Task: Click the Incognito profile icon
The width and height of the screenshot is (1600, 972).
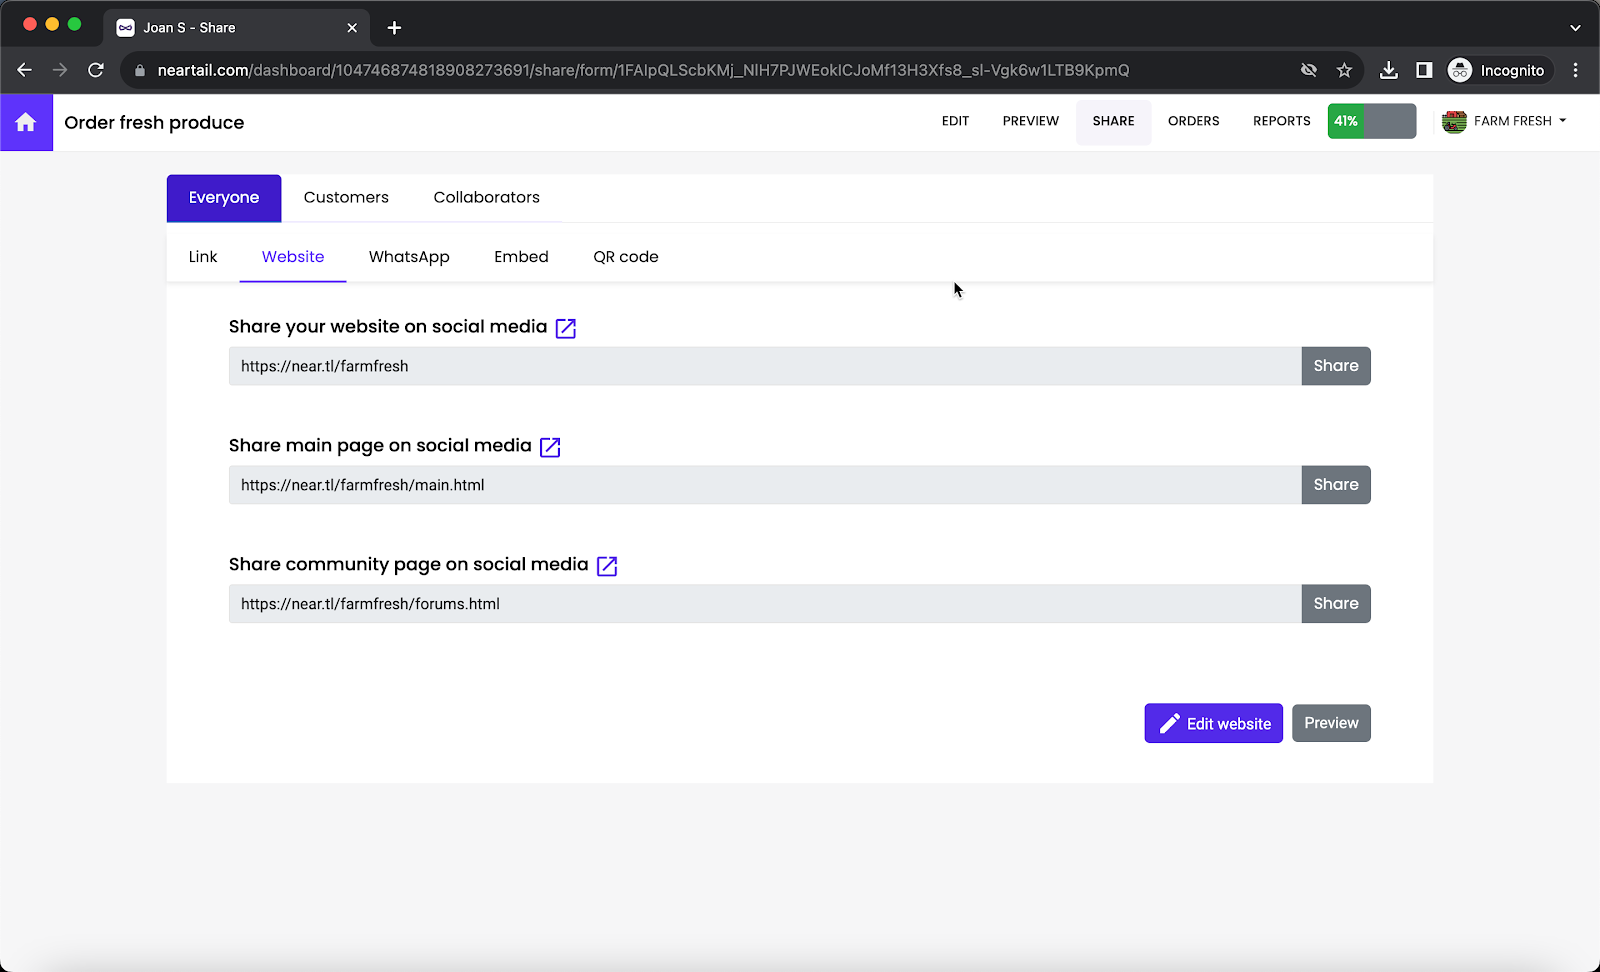Action: click(1460, 70)
